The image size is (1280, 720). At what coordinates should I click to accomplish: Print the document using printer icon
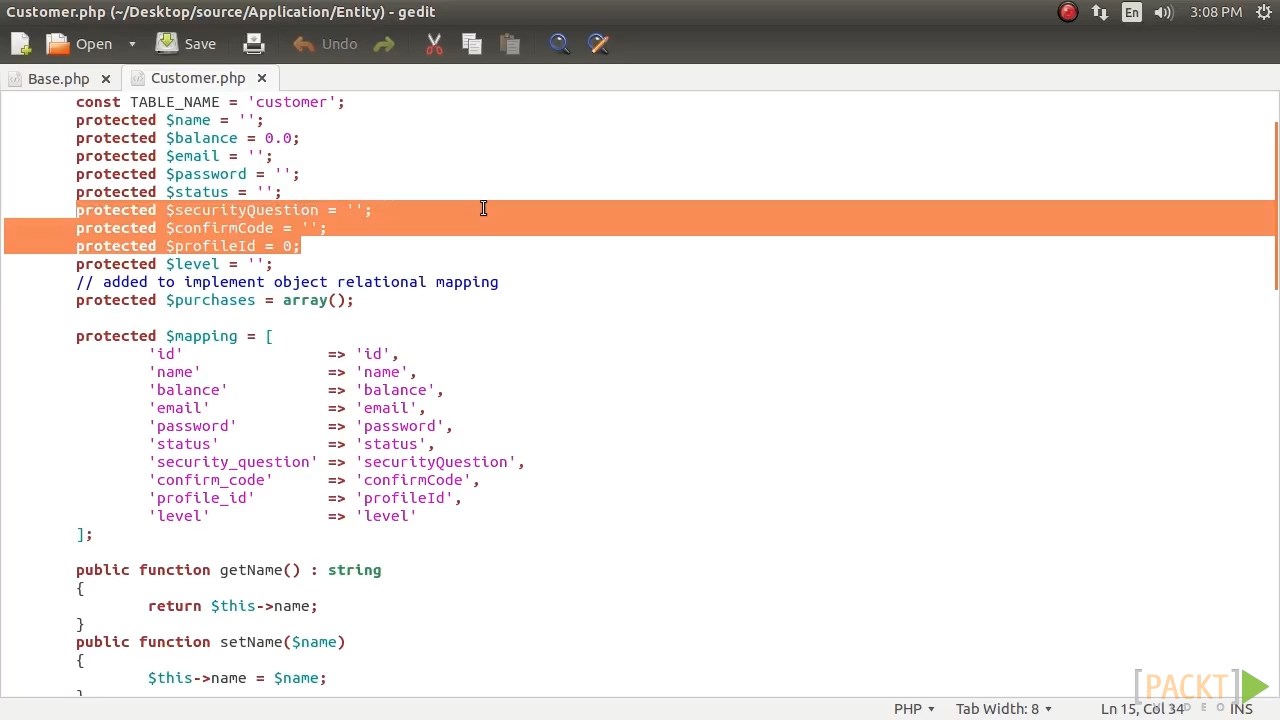[x=254, y=44]
